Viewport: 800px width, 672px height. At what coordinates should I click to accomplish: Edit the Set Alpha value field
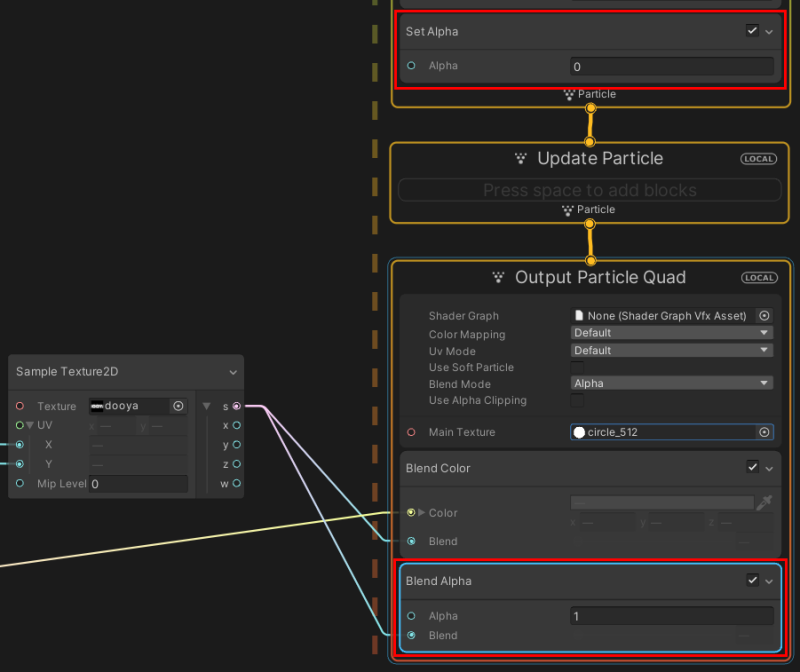click(671, 66)
